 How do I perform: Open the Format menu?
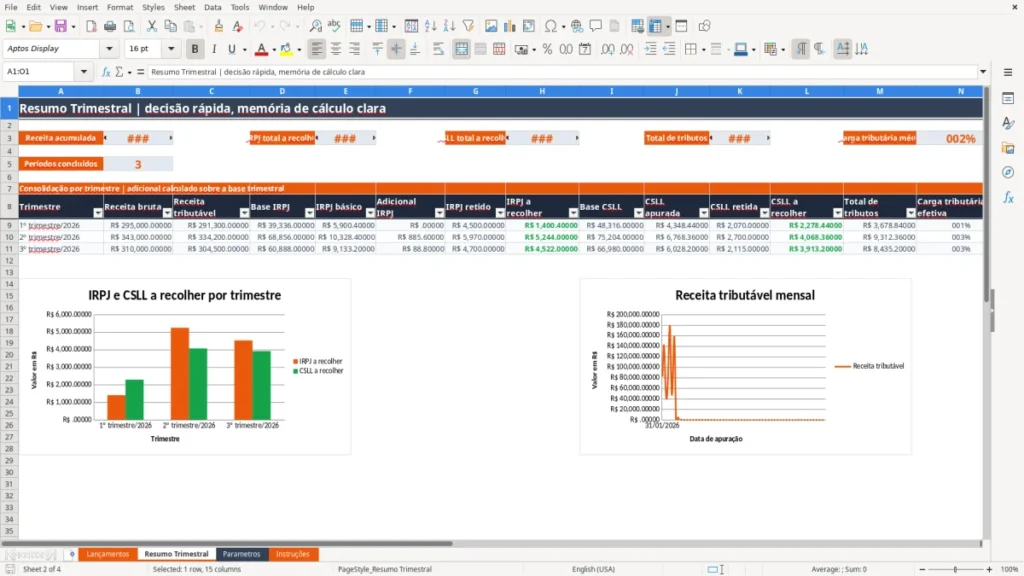(120, 7)
